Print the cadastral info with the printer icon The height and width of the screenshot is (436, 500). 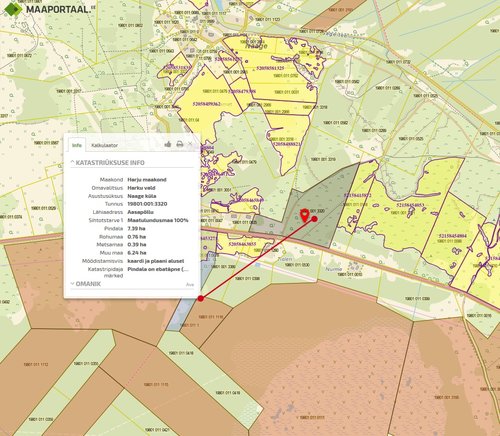pyautogui.click(x=180, y=144)
